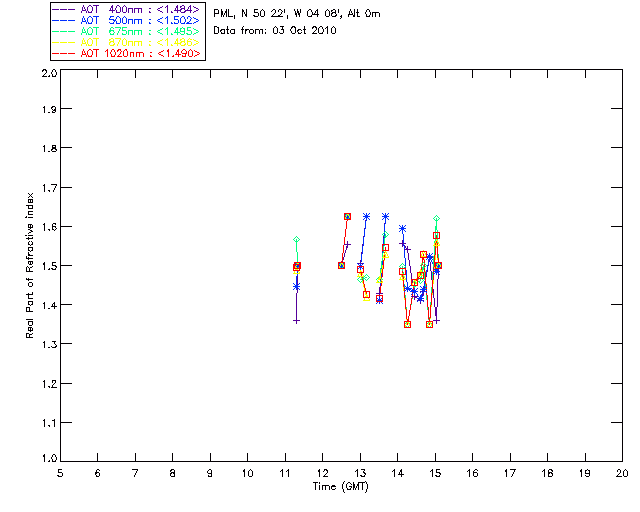Select the AOT 400nm legend entry
The height and width of the screenshot is (512, 640).
128,9
